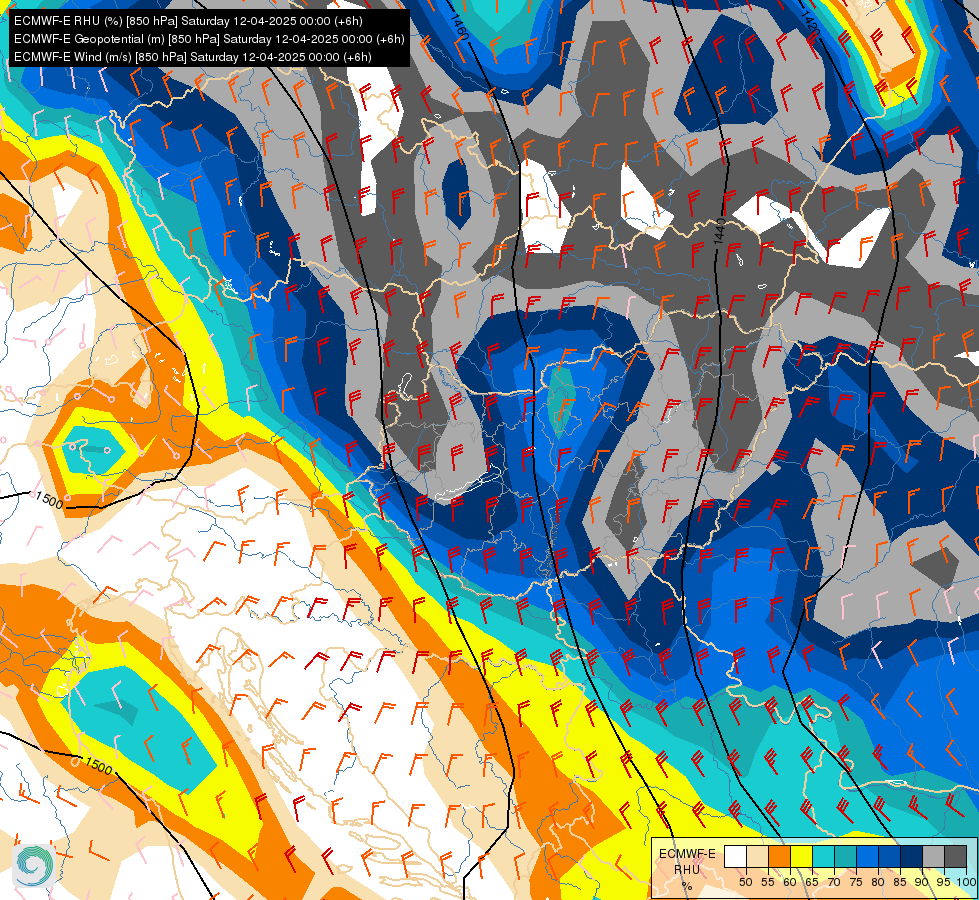Click the 'ECMWF-E' label inside the legend box
Viewport: 979px width, 900px height.
[687, 854]
